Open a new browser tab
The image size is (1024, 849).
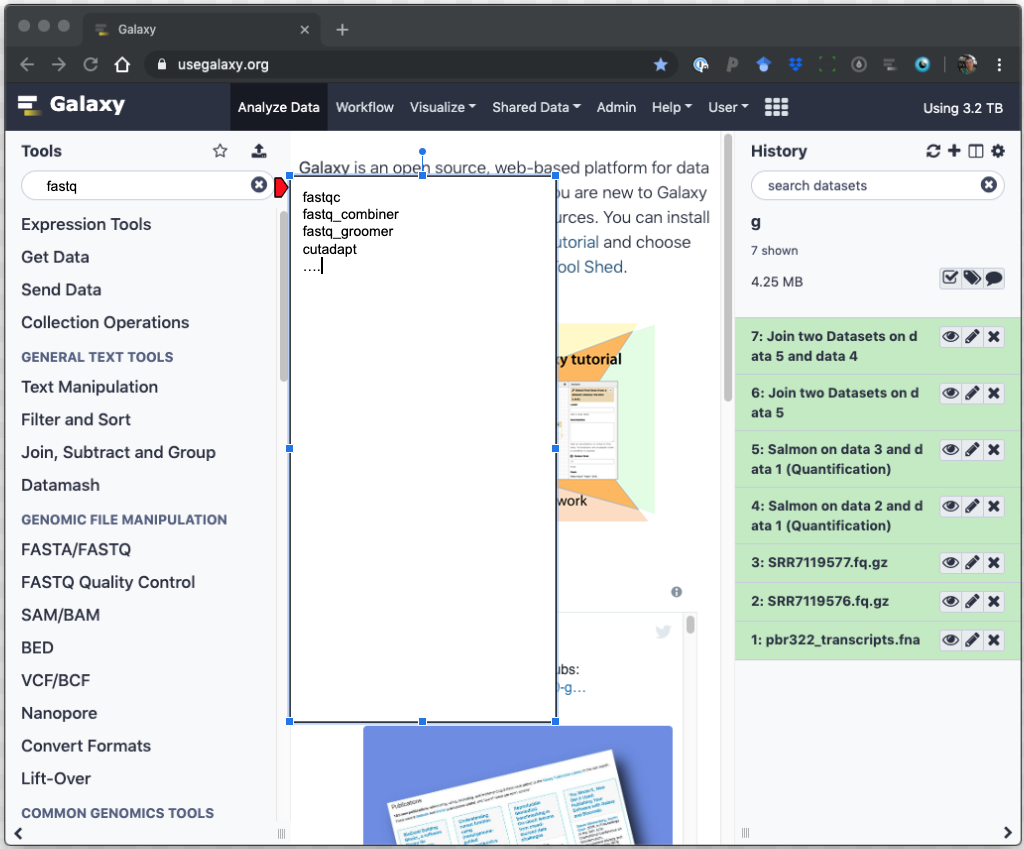342,29
